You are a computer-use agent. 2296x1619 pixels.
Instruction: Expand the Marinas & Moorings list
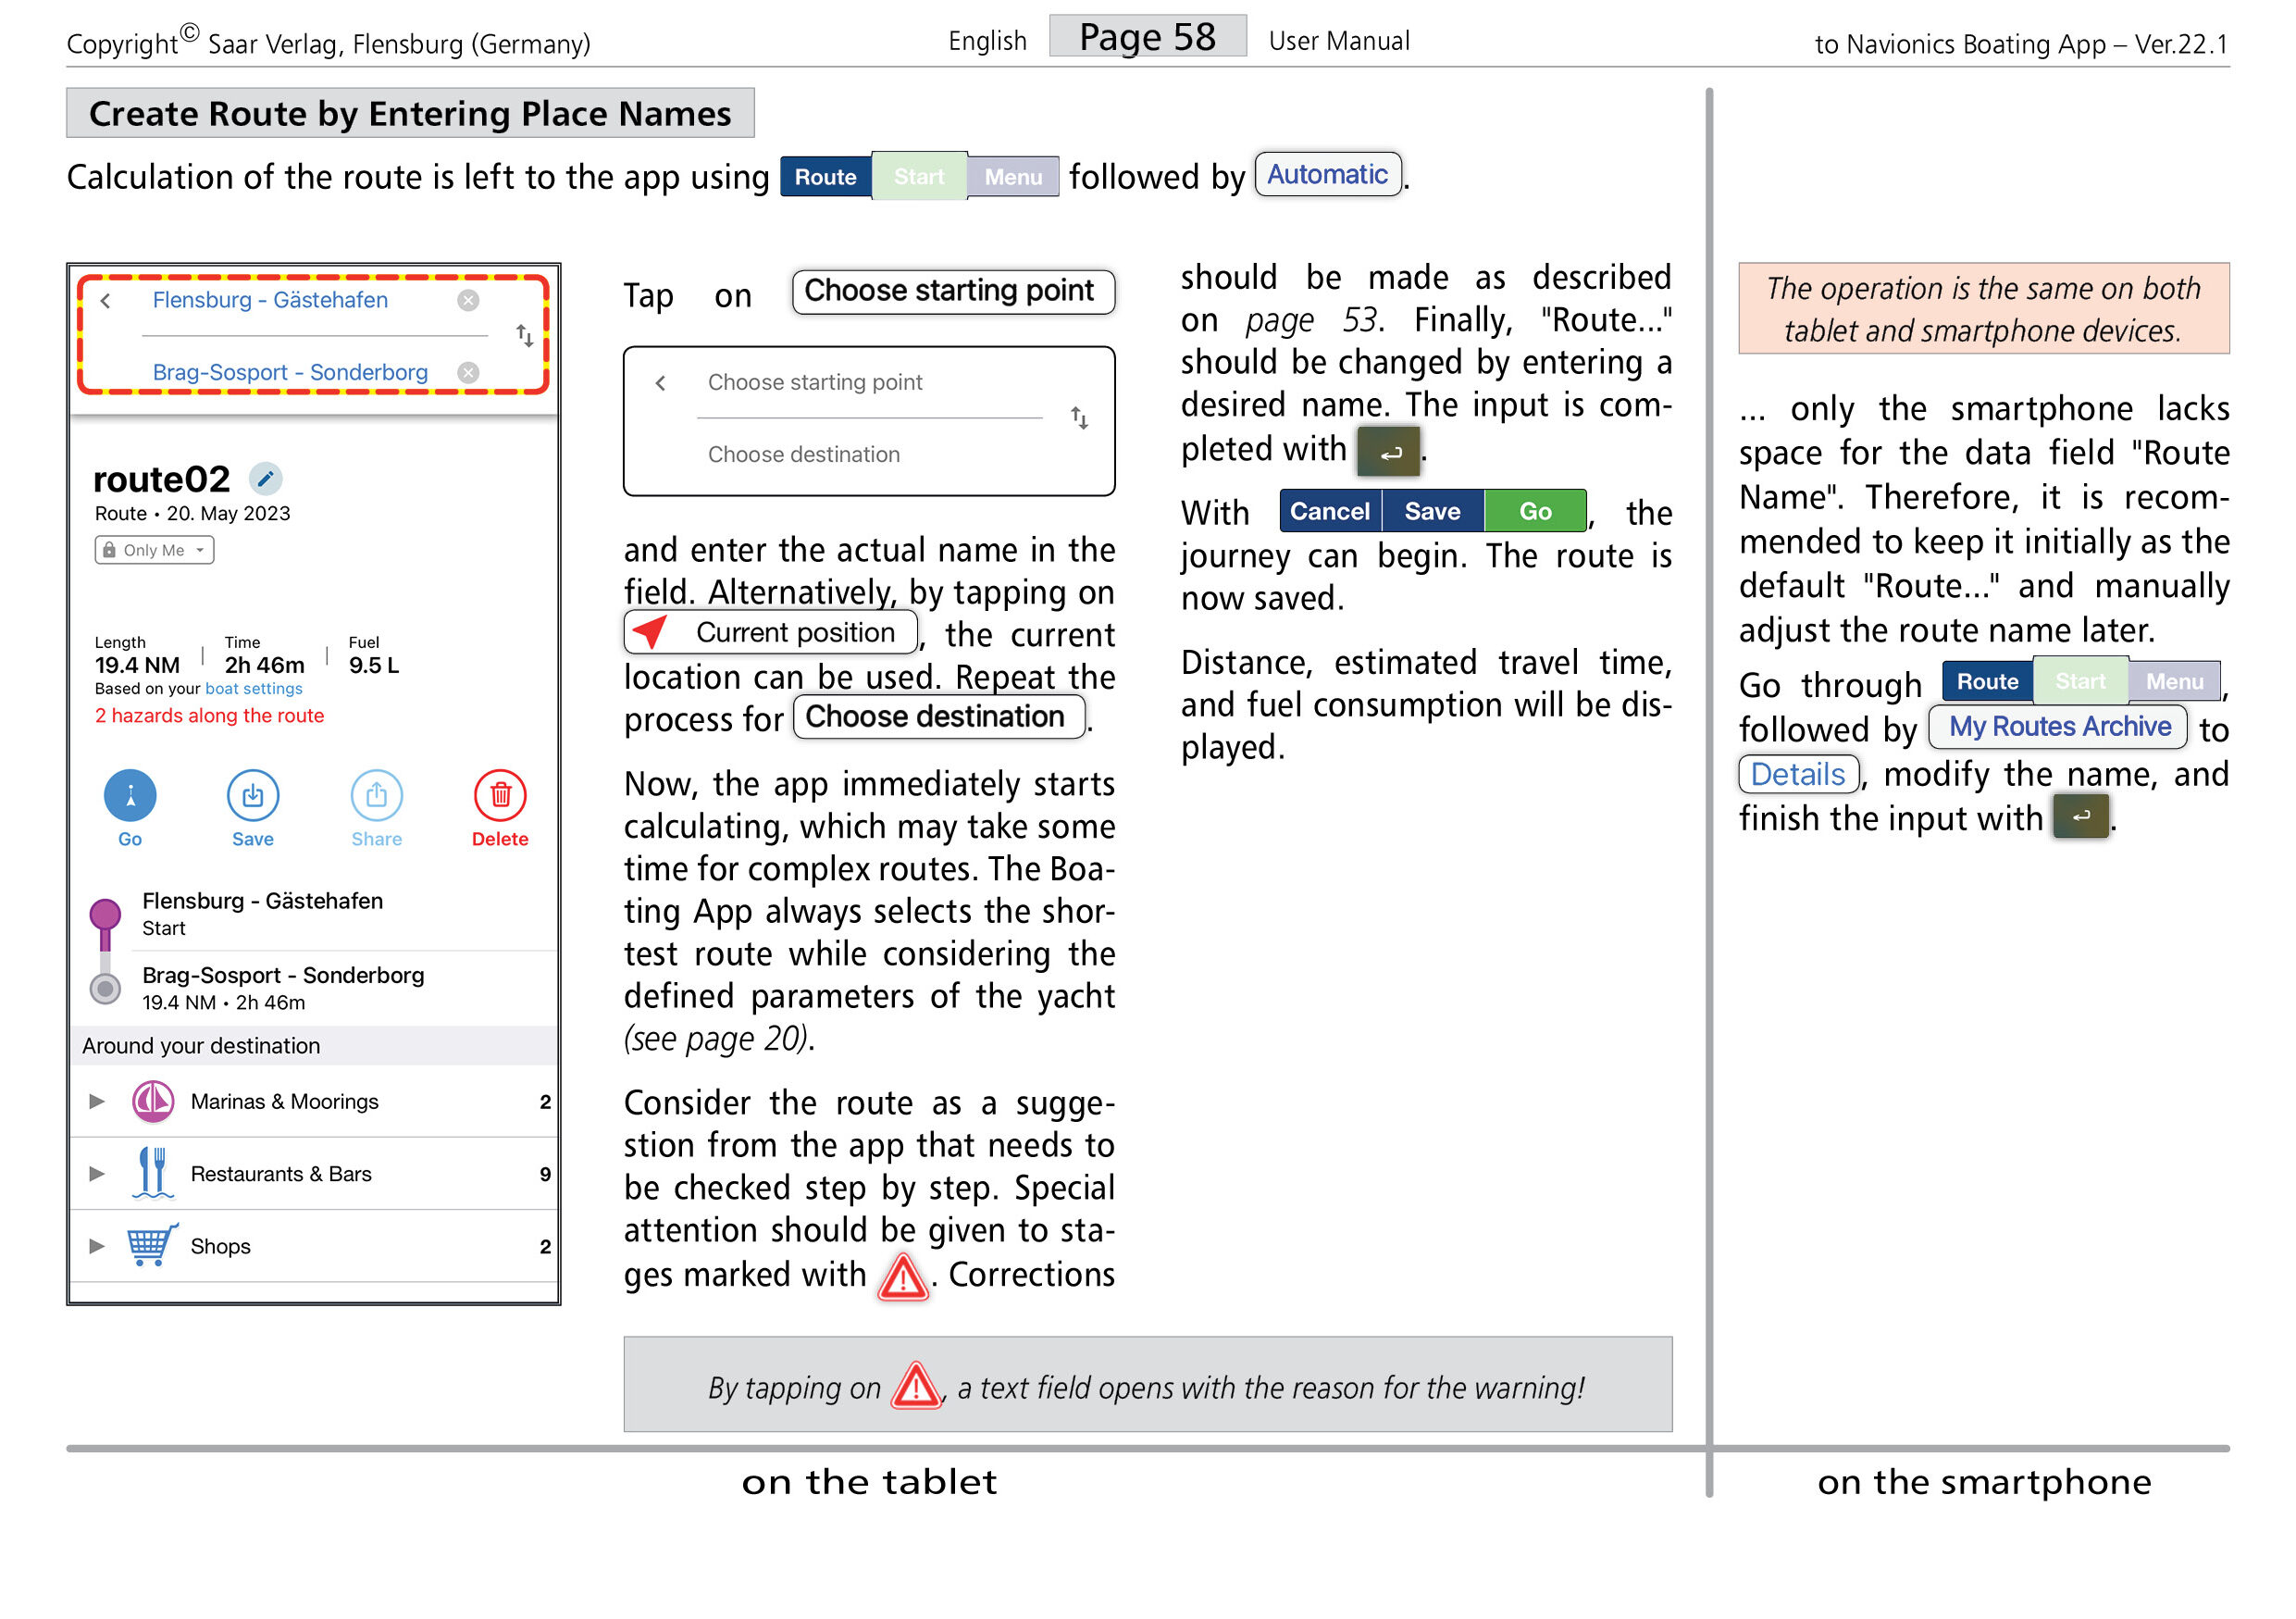coord(97,1101)
